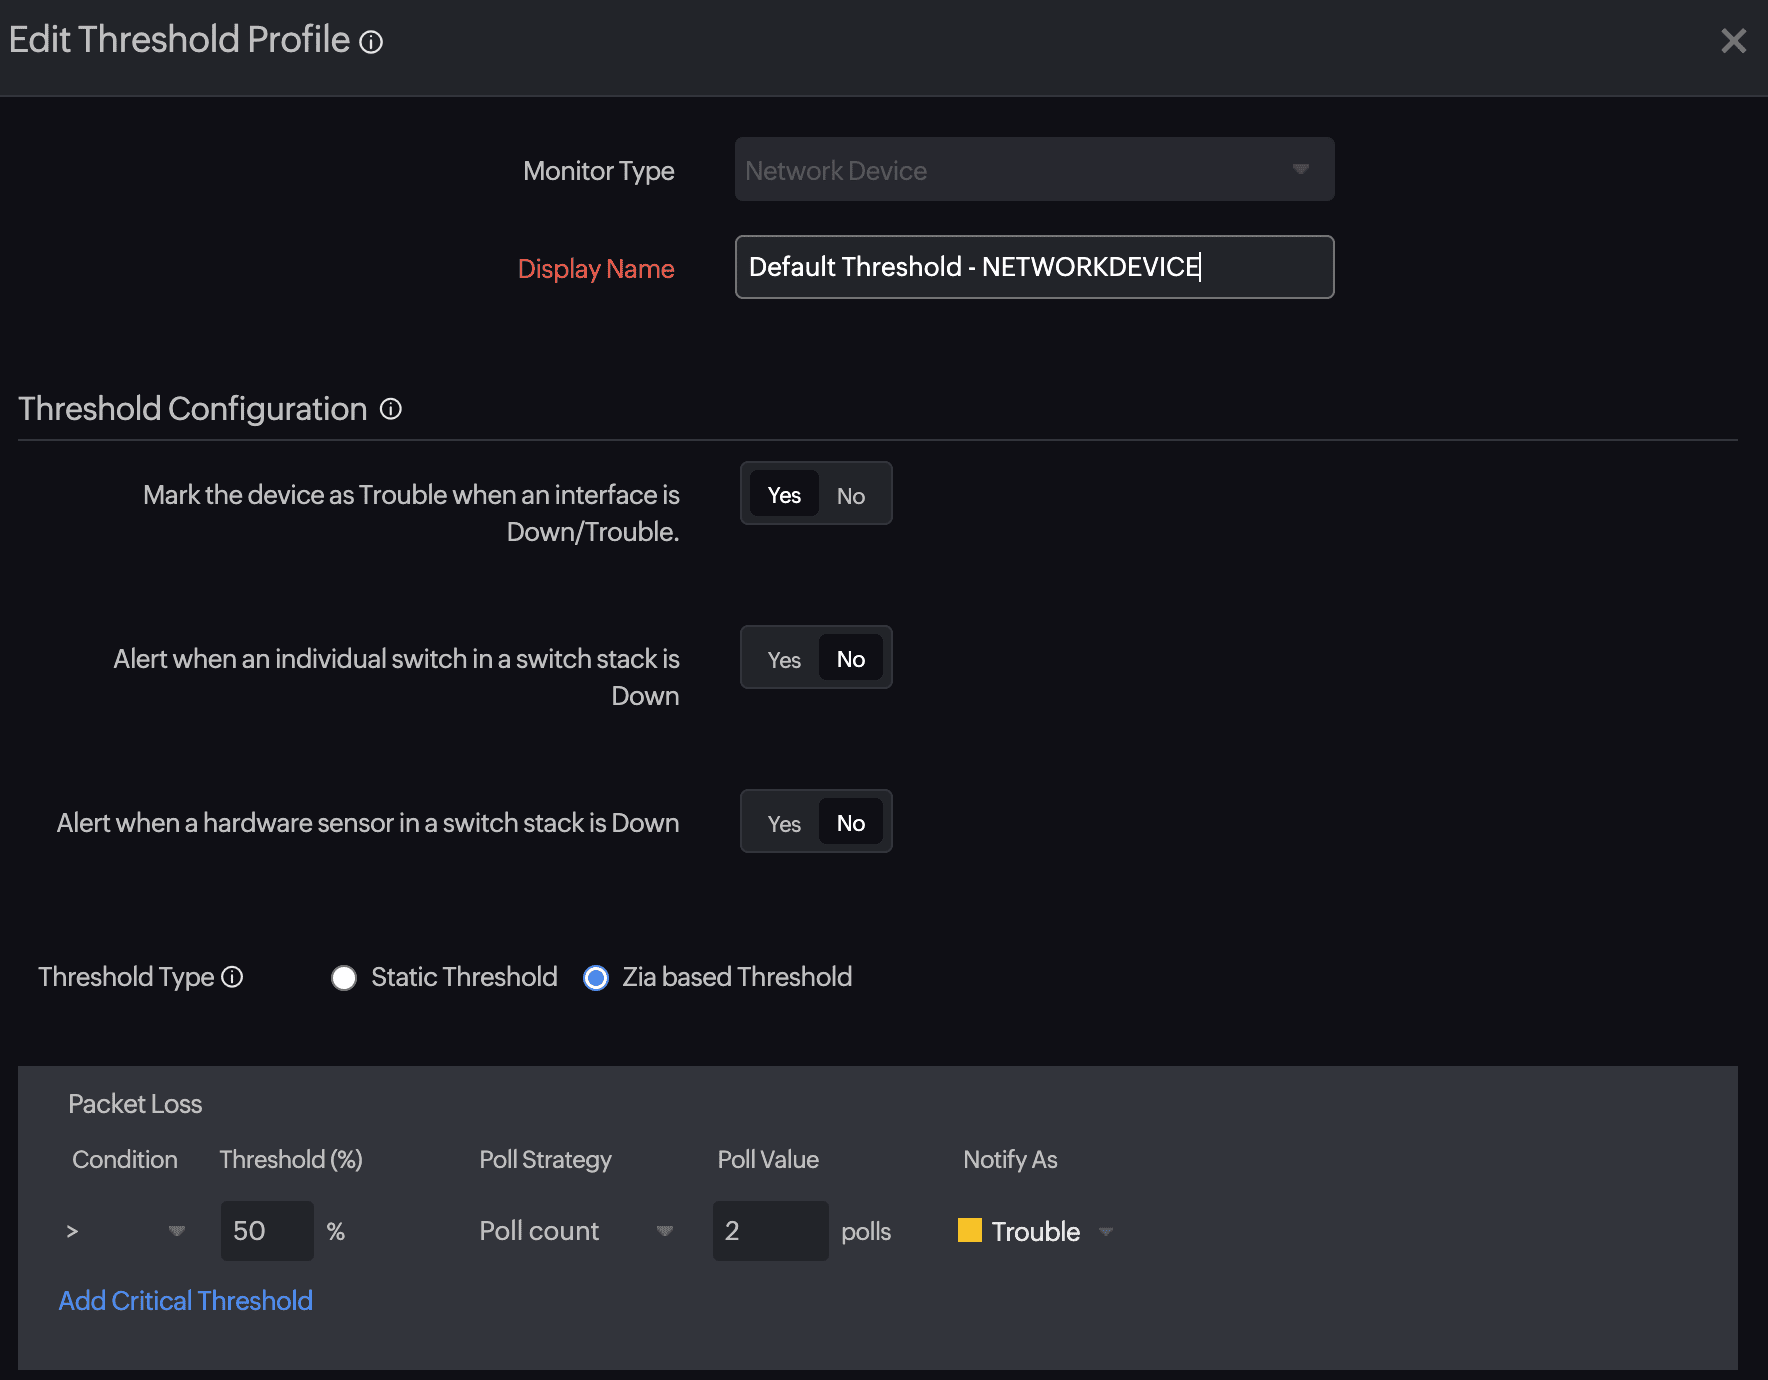Click the yellow Trouble color swatch

point(969,1230)
